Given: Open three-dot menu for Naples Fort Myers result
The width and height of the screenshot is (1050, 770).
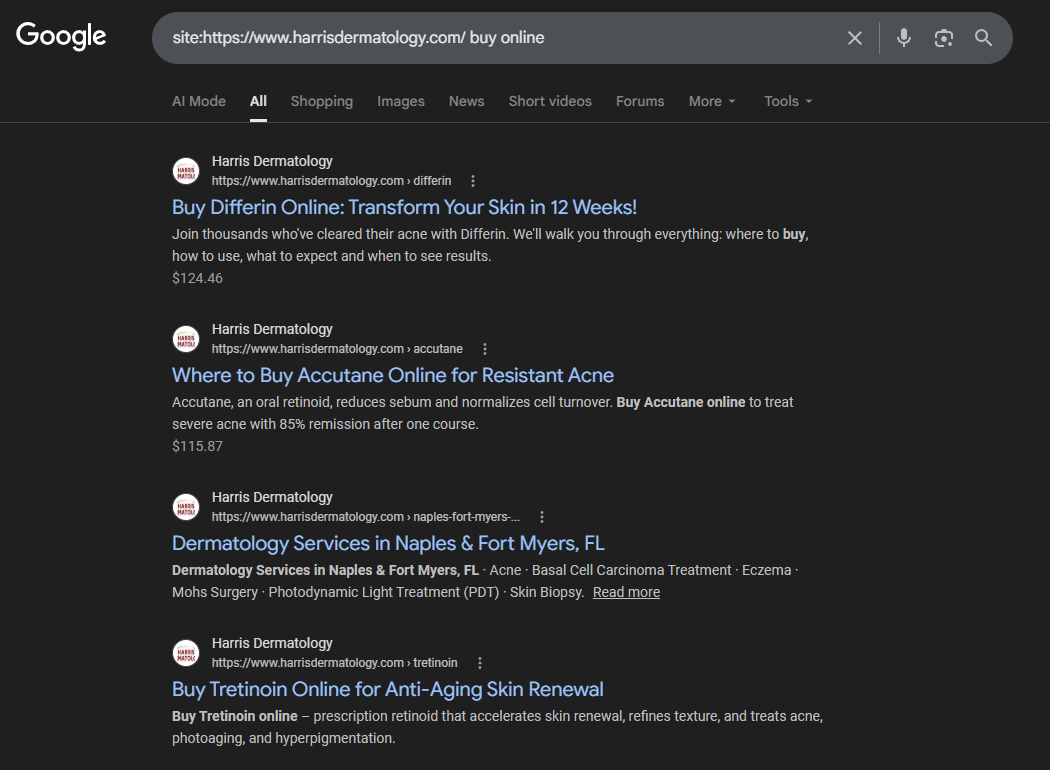Looking at the screenshot, I should point(542,517).
